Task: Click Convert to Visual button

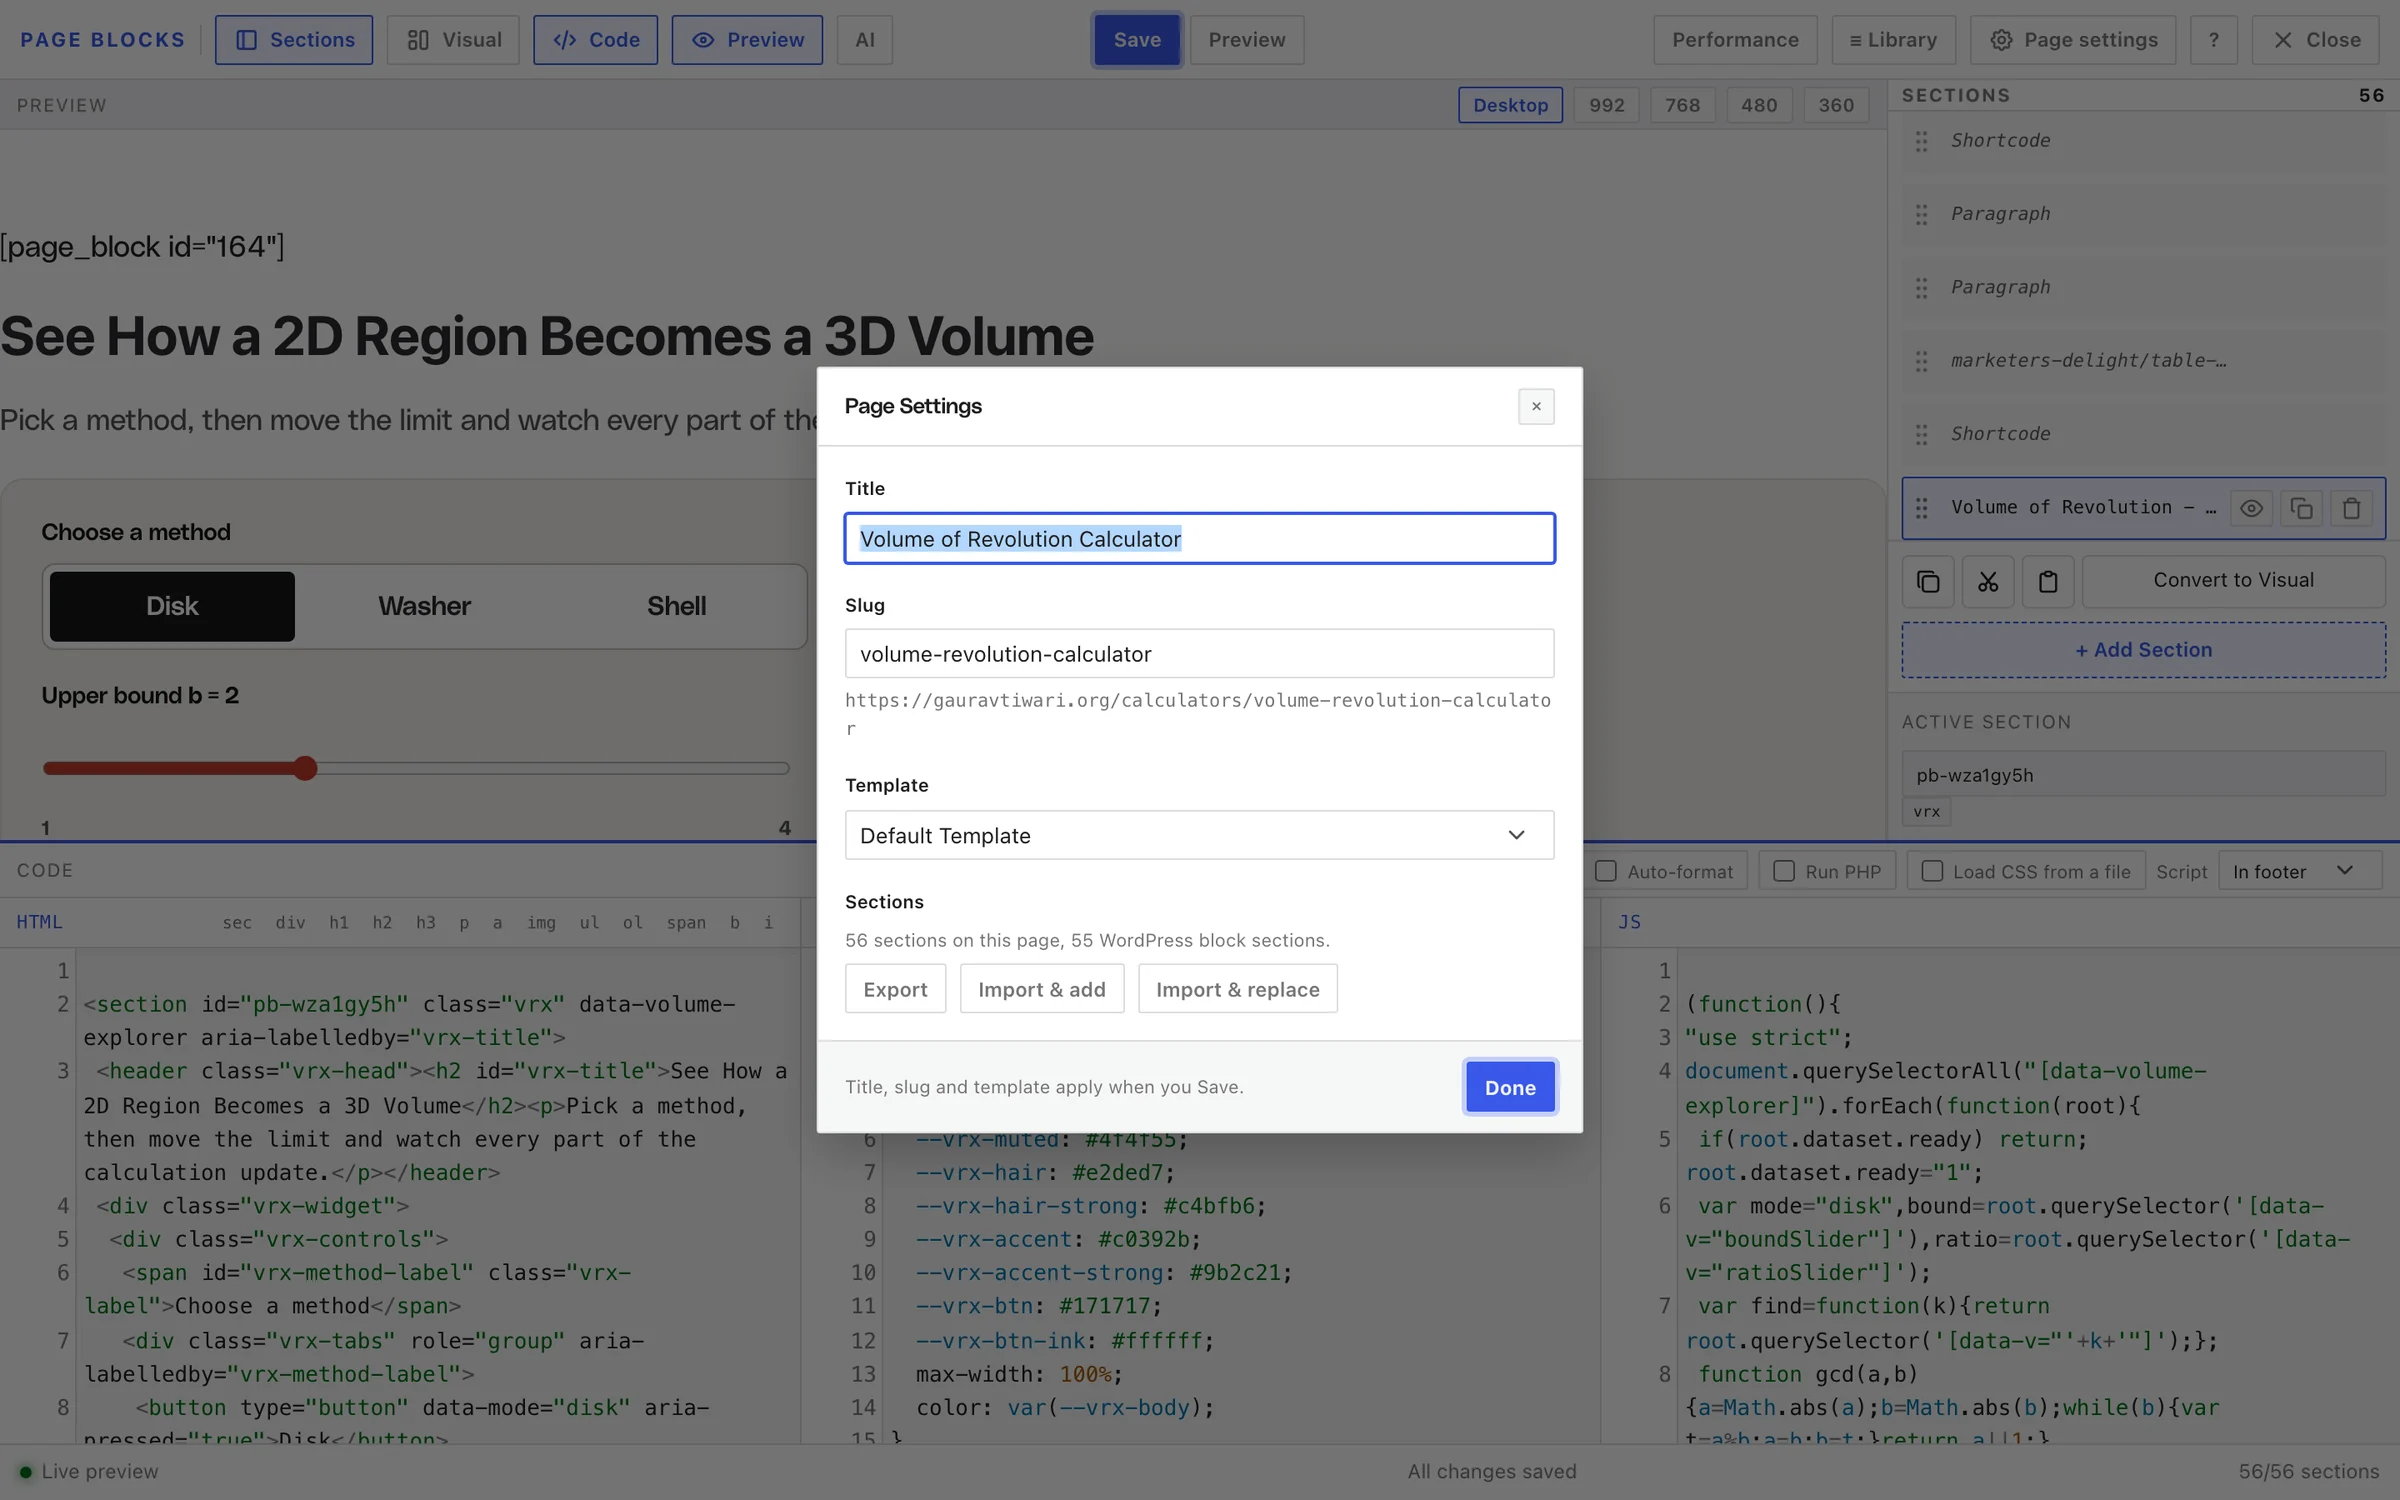Action: pos(2233,581)
